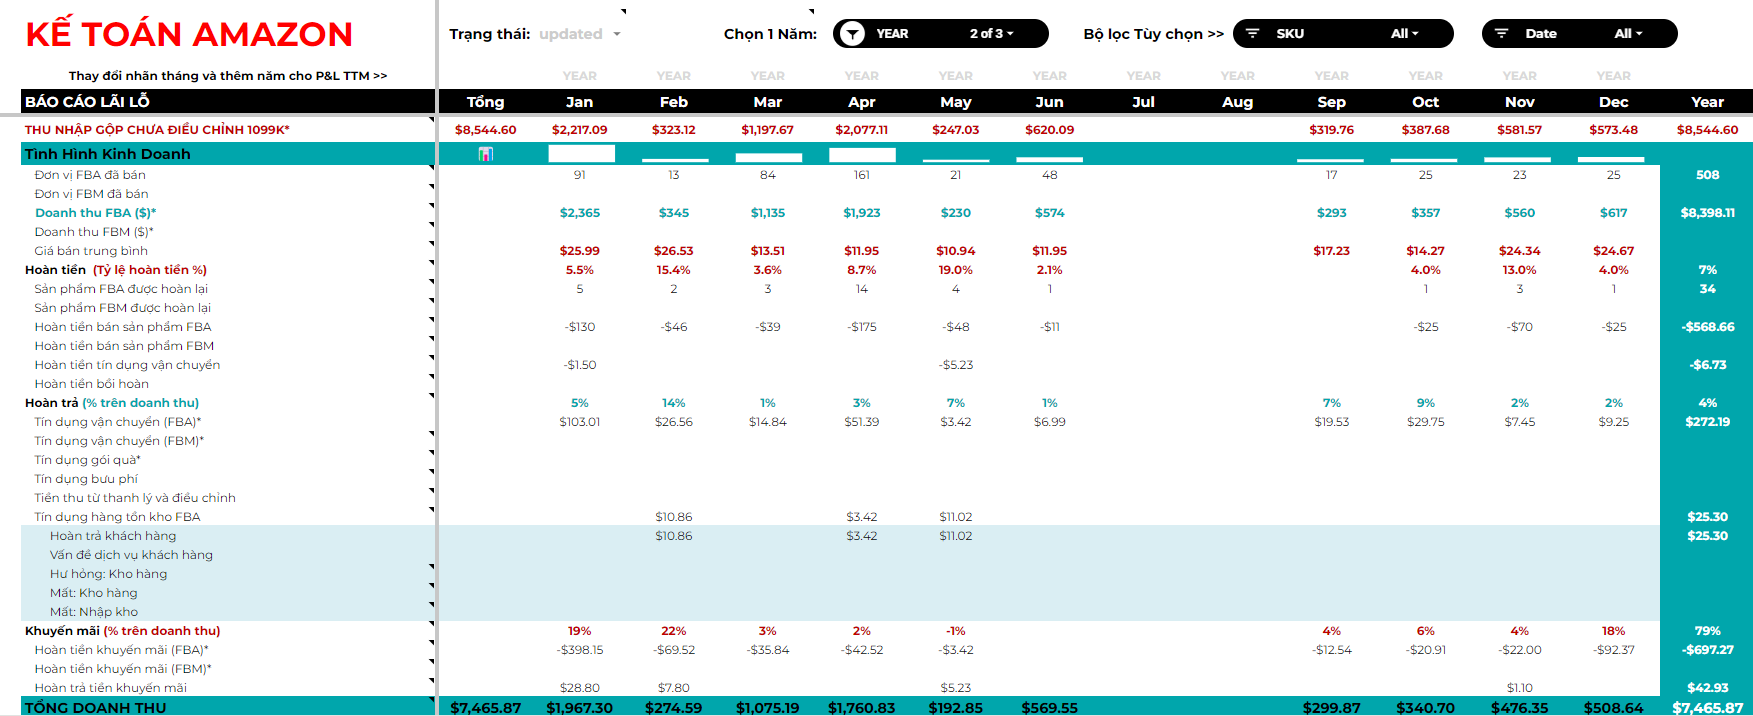The image size is (1753, 716).
Task: Click the Tình Hình Kinh Doanh section header
Action: 108,154
